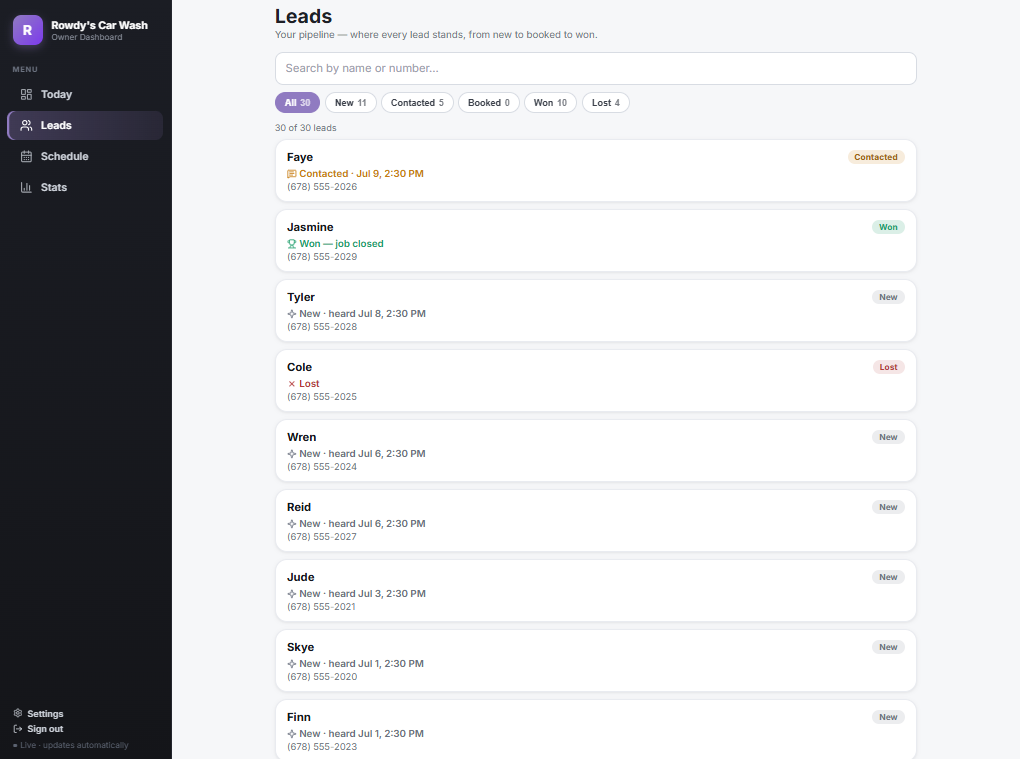Show Booked 0 leads
This screenshot has width=1020, height=759.
[489, 103]
